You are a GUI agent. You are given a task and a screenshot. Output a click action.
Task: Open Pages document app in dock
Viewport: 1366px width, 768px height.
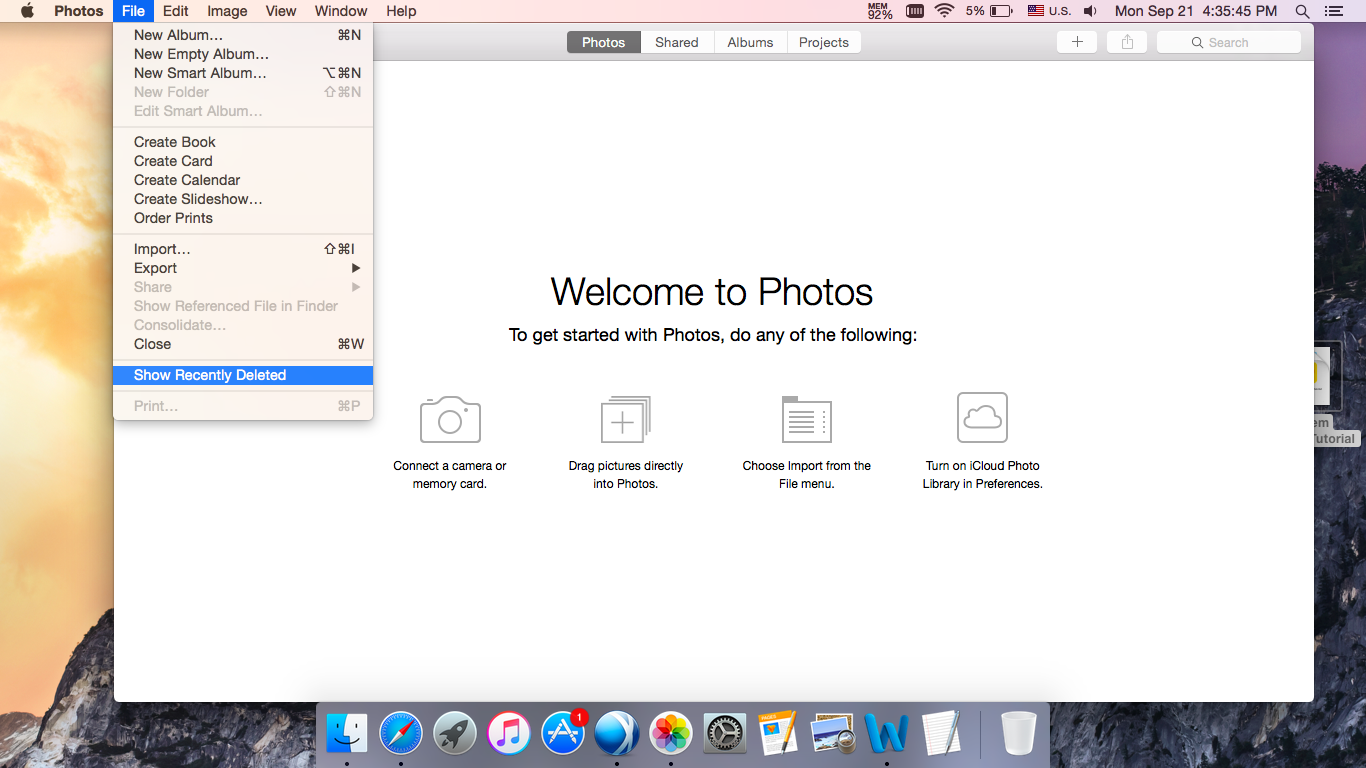pyautogui.click(x=779, y=733)
